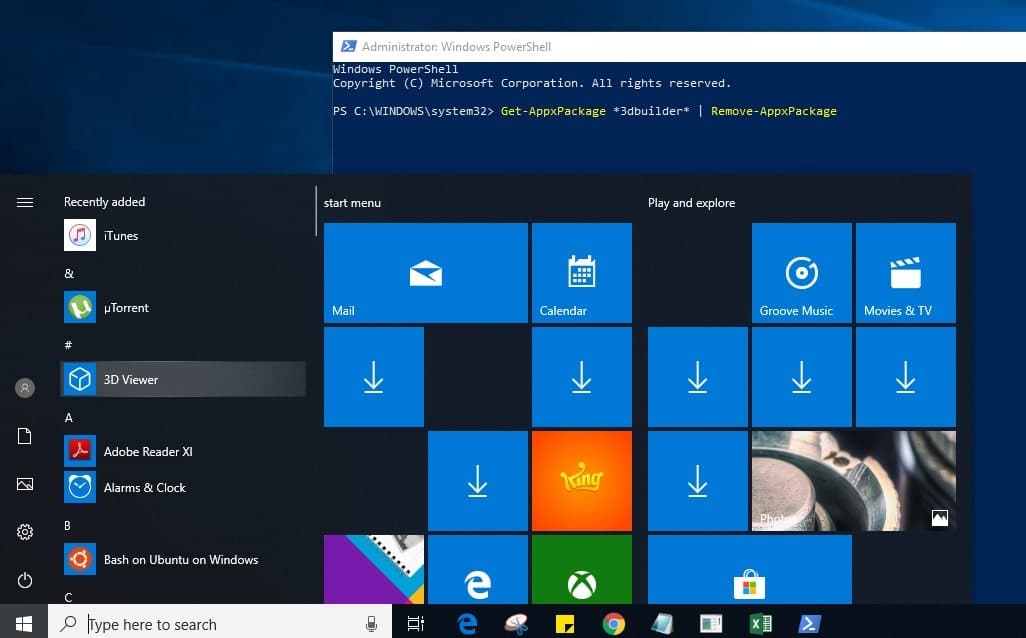Click the download tile left of Photos
The image size is (1026, 638).
click(x=698, y=481)
